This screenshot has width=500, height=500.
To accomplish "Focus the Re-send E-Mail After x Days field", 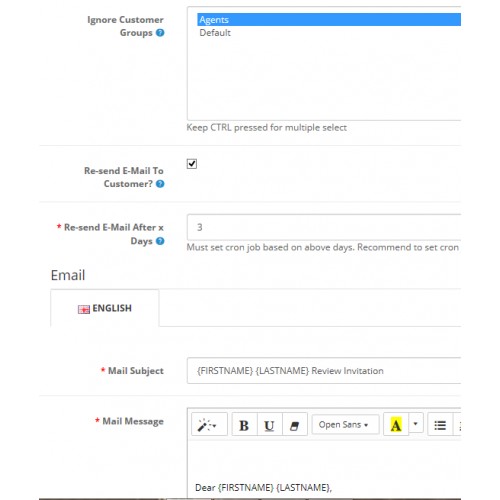I will point(324,227).
